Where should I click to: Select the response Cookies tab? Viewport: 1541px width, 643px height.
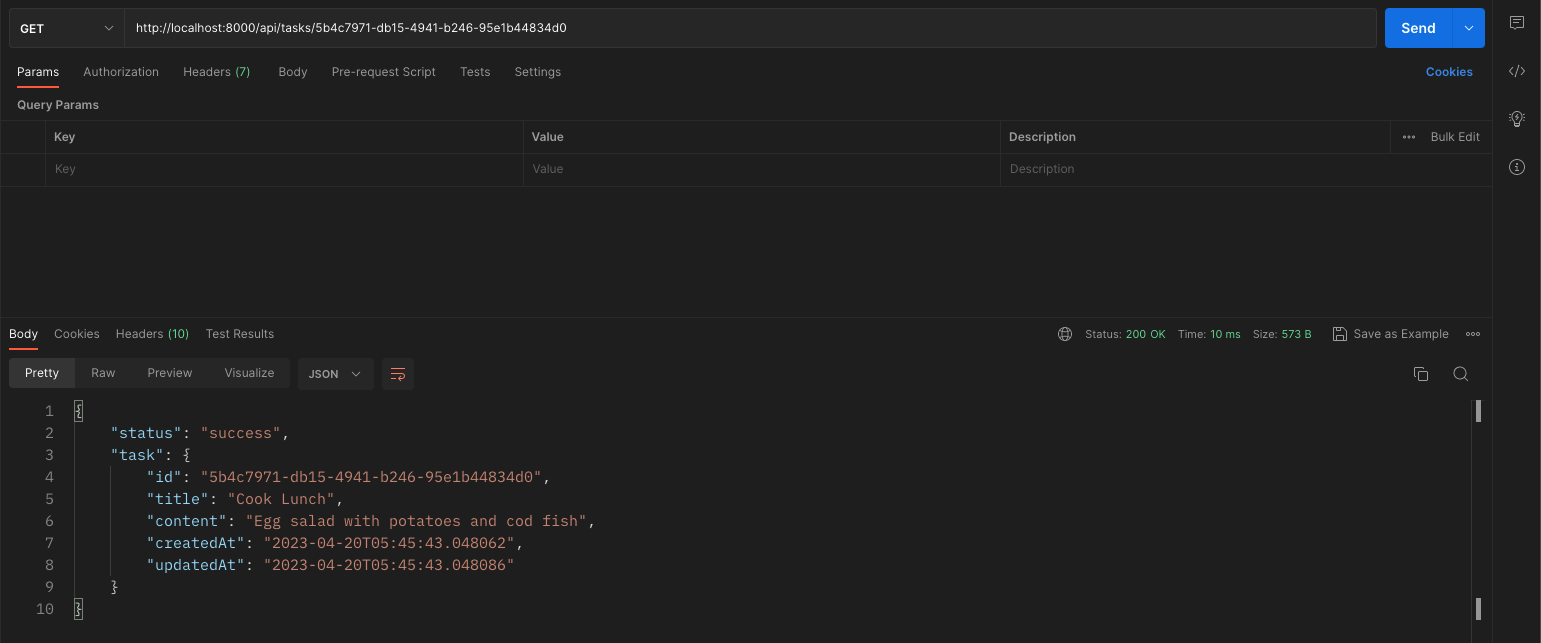click(x=77, y=334)
